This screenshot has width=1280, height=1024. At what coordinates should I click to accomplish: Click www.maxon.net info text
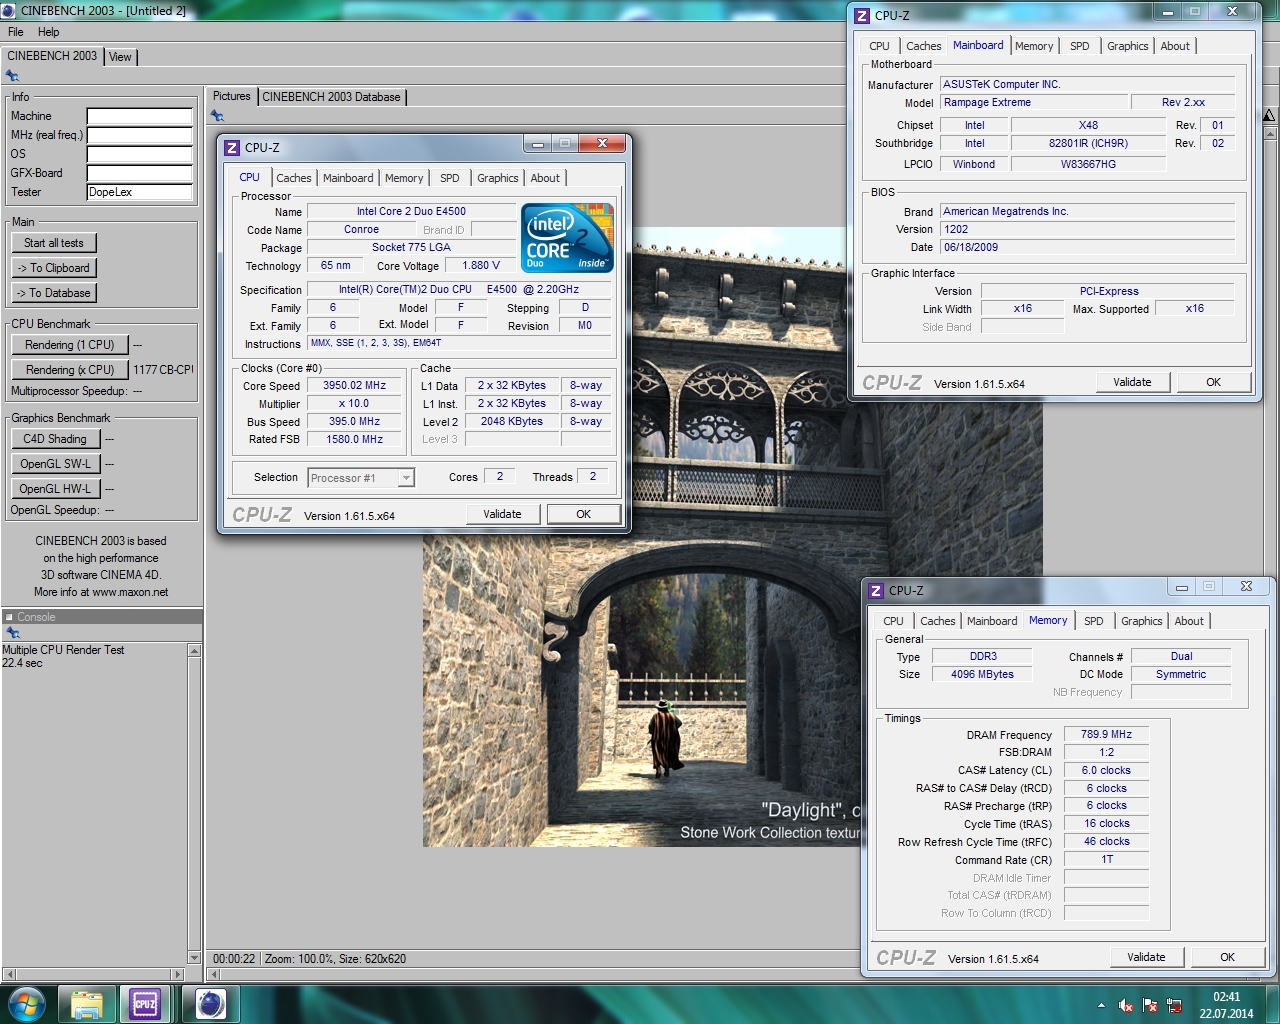(x=130, y=592)
